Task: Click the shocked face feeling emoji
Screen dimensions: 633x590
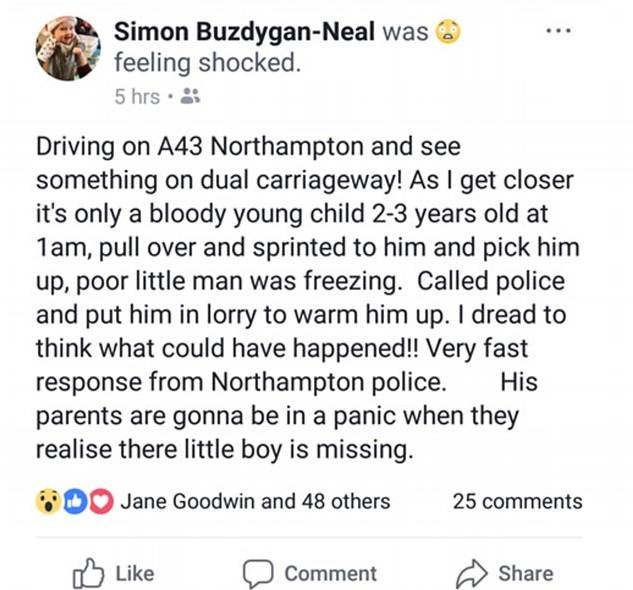Action: tap(447, 31)
